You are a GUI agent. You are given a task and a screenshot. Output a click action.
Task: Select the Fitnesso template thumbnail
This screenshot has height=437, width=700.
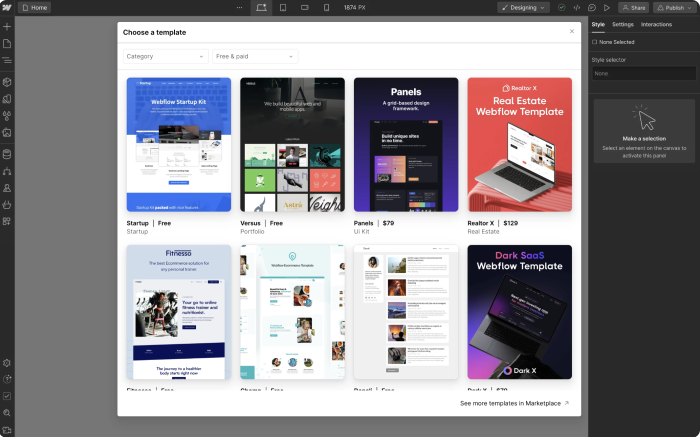(179, 312)
